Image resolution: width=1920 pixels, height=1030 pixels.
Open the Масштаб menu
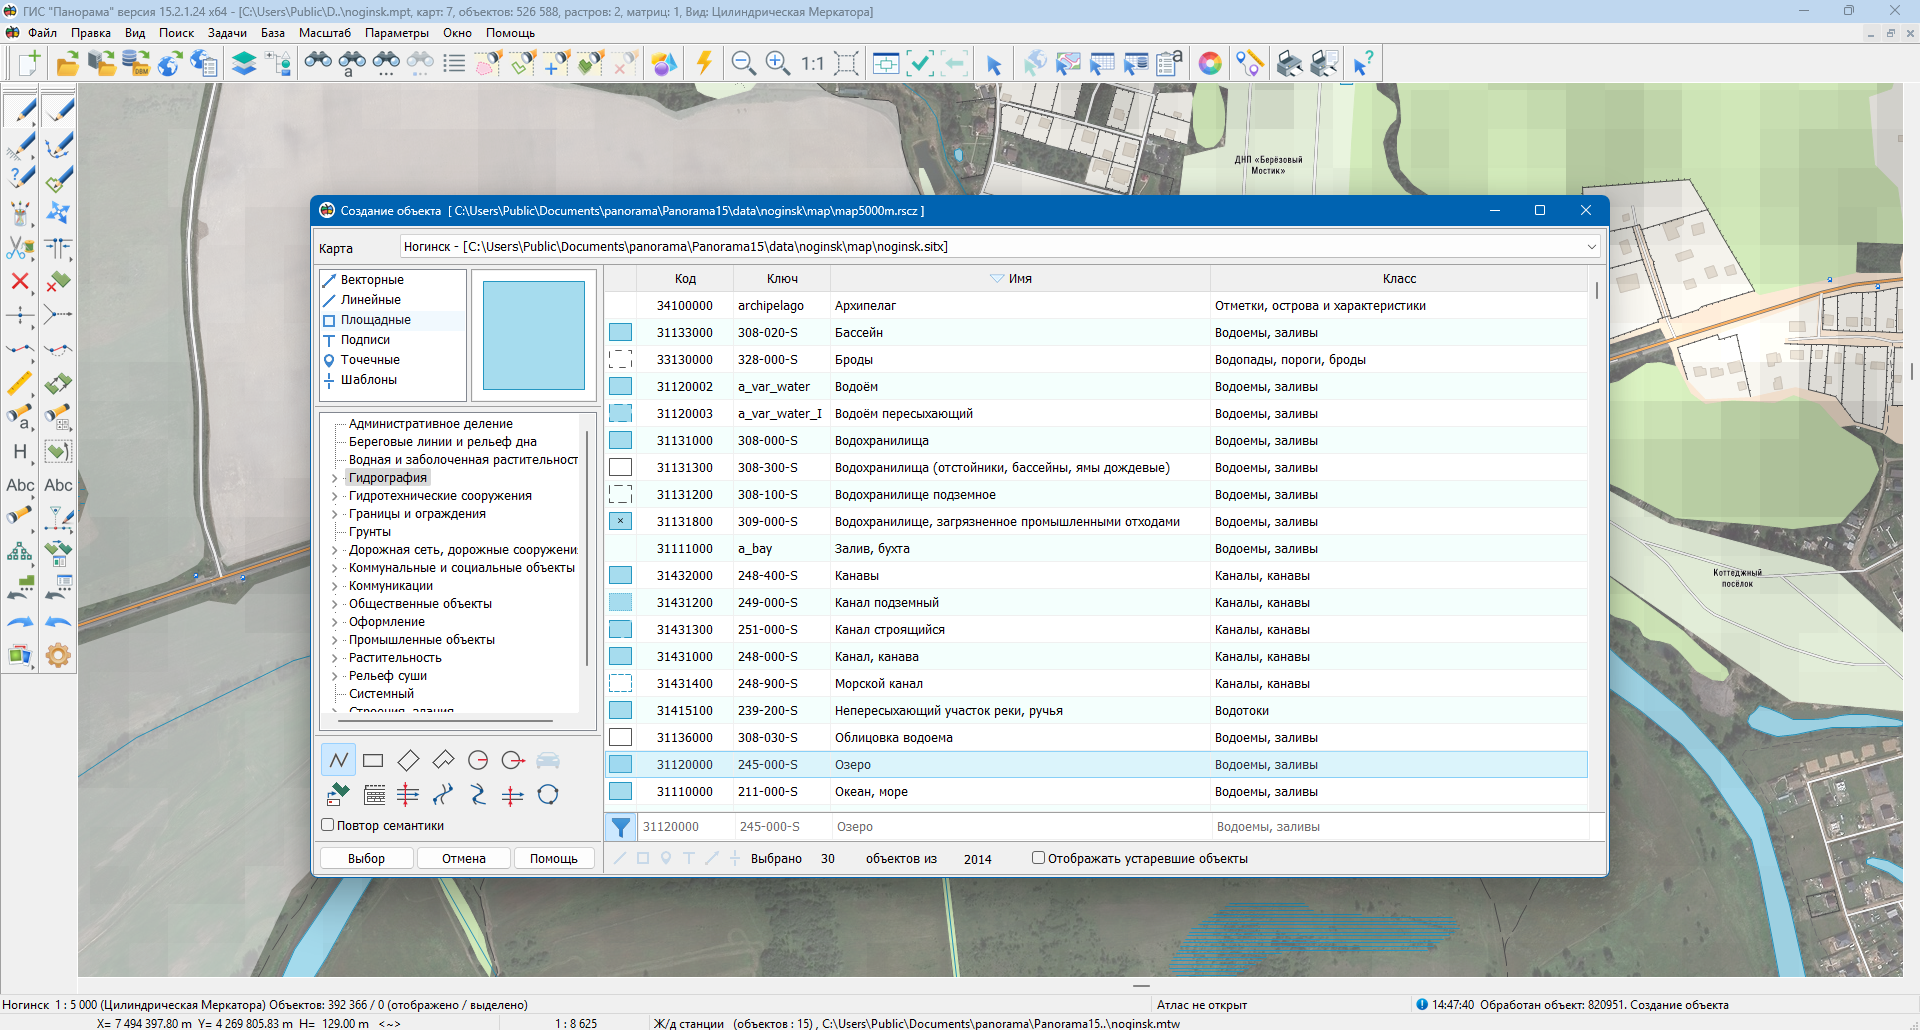click(x=324, y=33)
